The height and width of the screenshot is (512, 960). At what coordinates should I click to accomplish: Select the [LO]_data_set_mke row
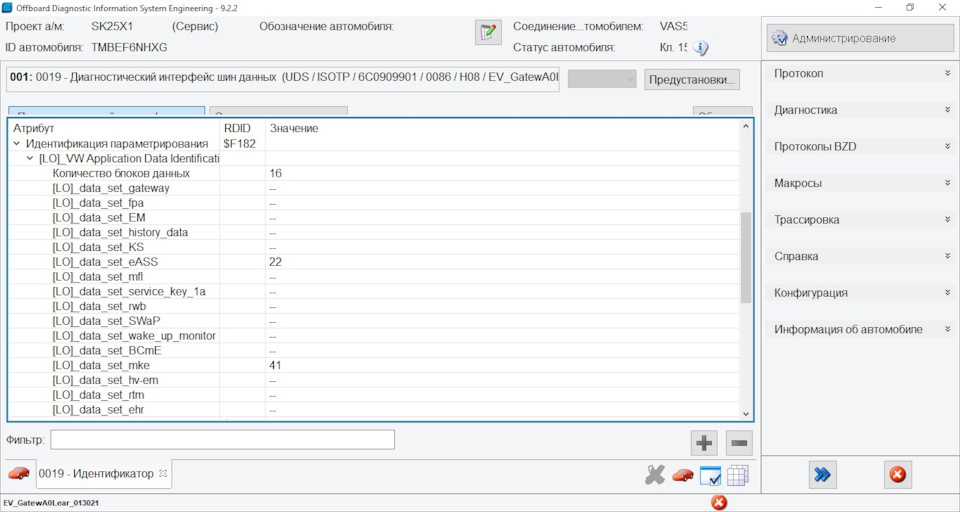coord(373,365)
